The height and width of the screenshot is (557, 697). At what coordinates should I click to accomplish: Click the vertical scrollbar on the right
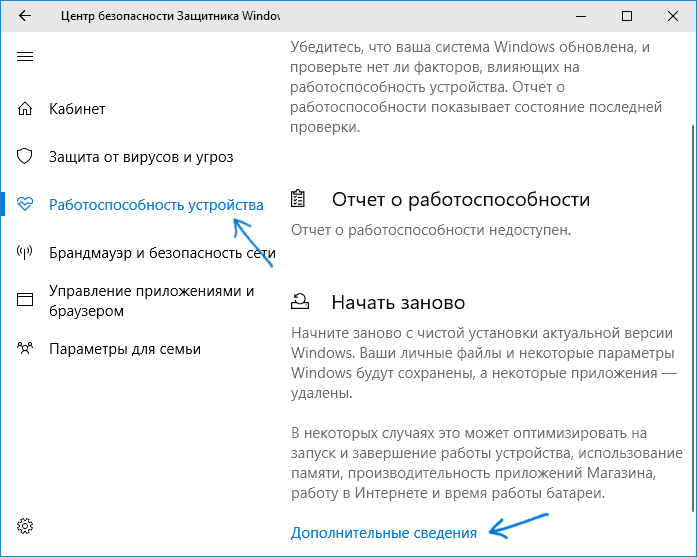coord(693,318)
